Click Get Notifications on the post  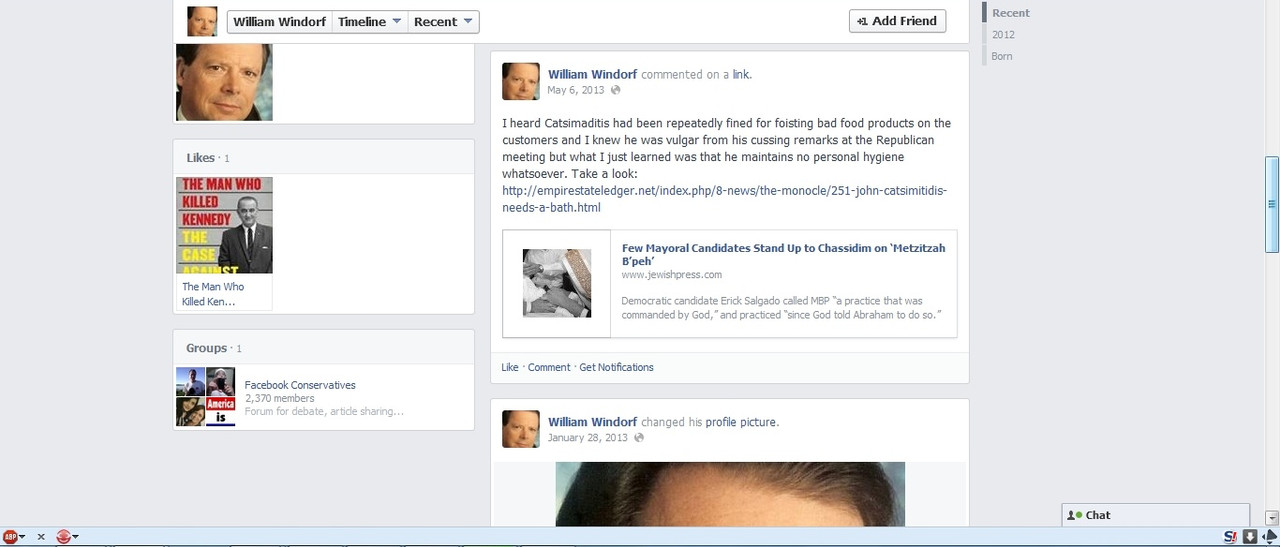[616, 367]
